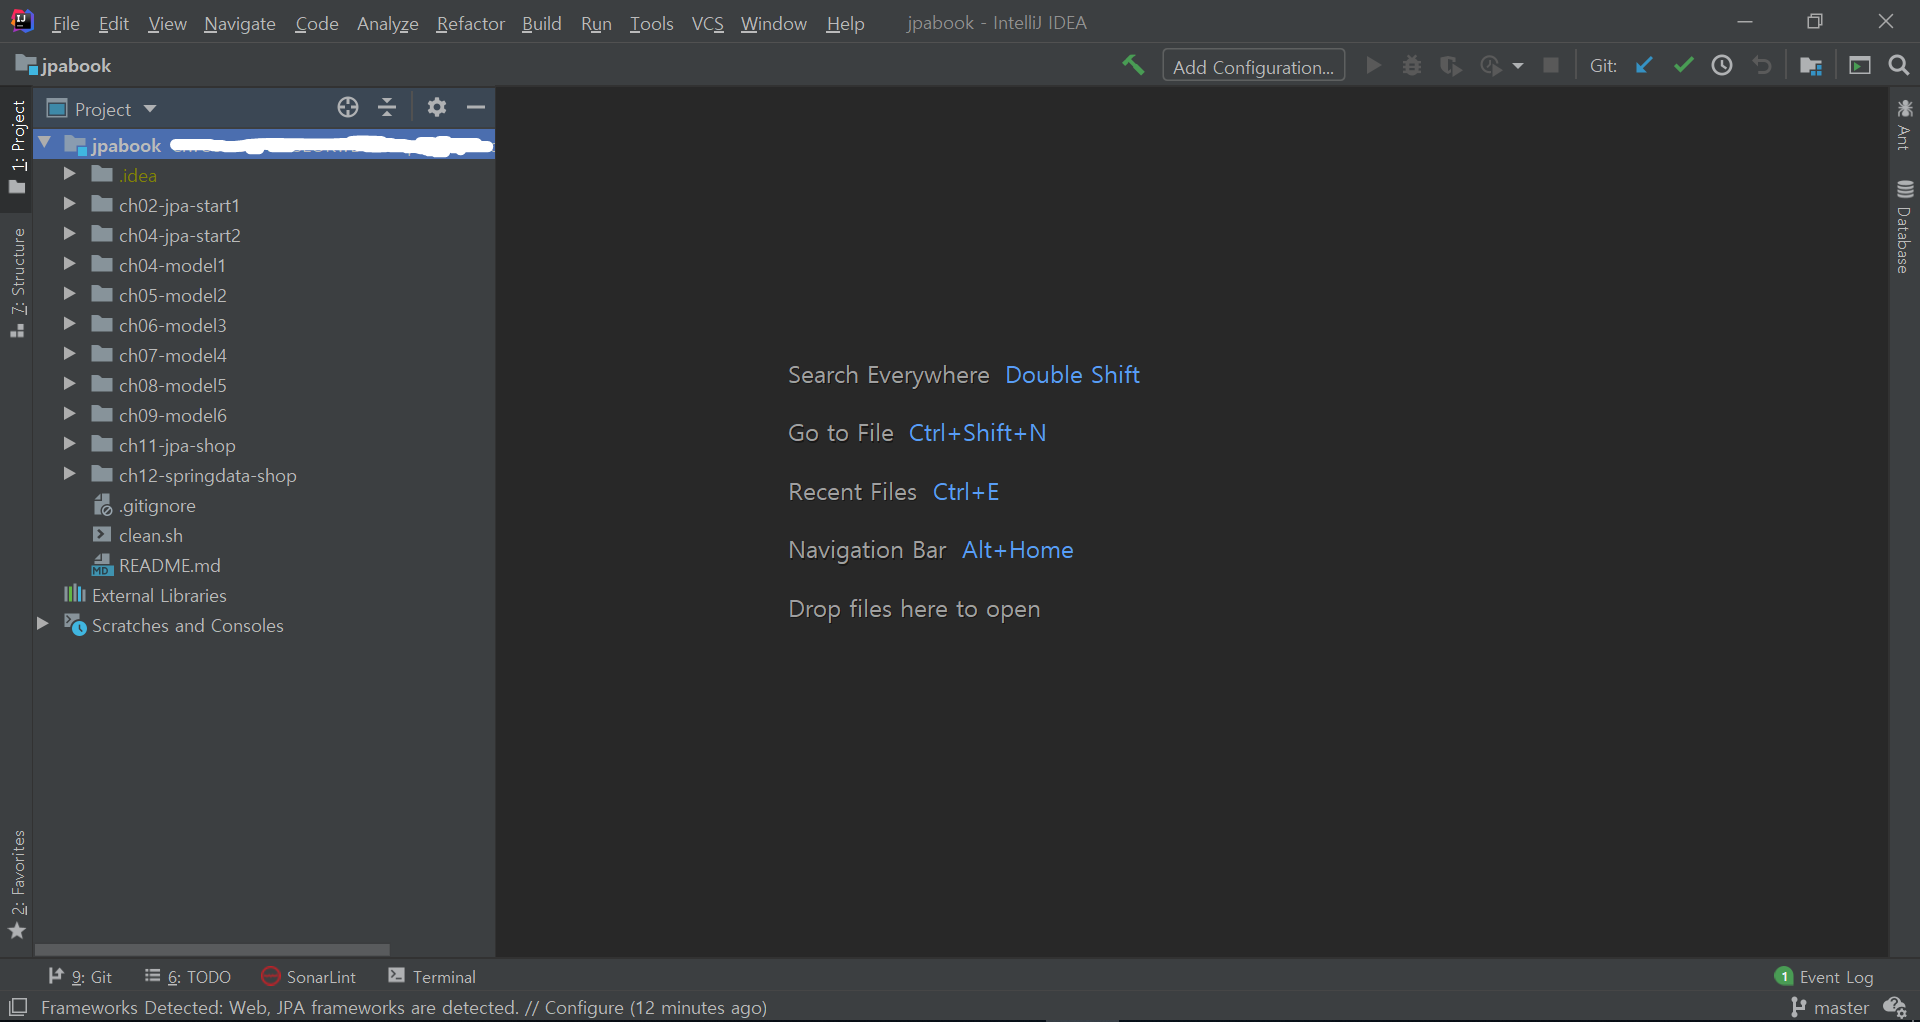Expand Scratches and Consoles
This screenshot has width=1921, height=1022.
(x=42, y=624)
